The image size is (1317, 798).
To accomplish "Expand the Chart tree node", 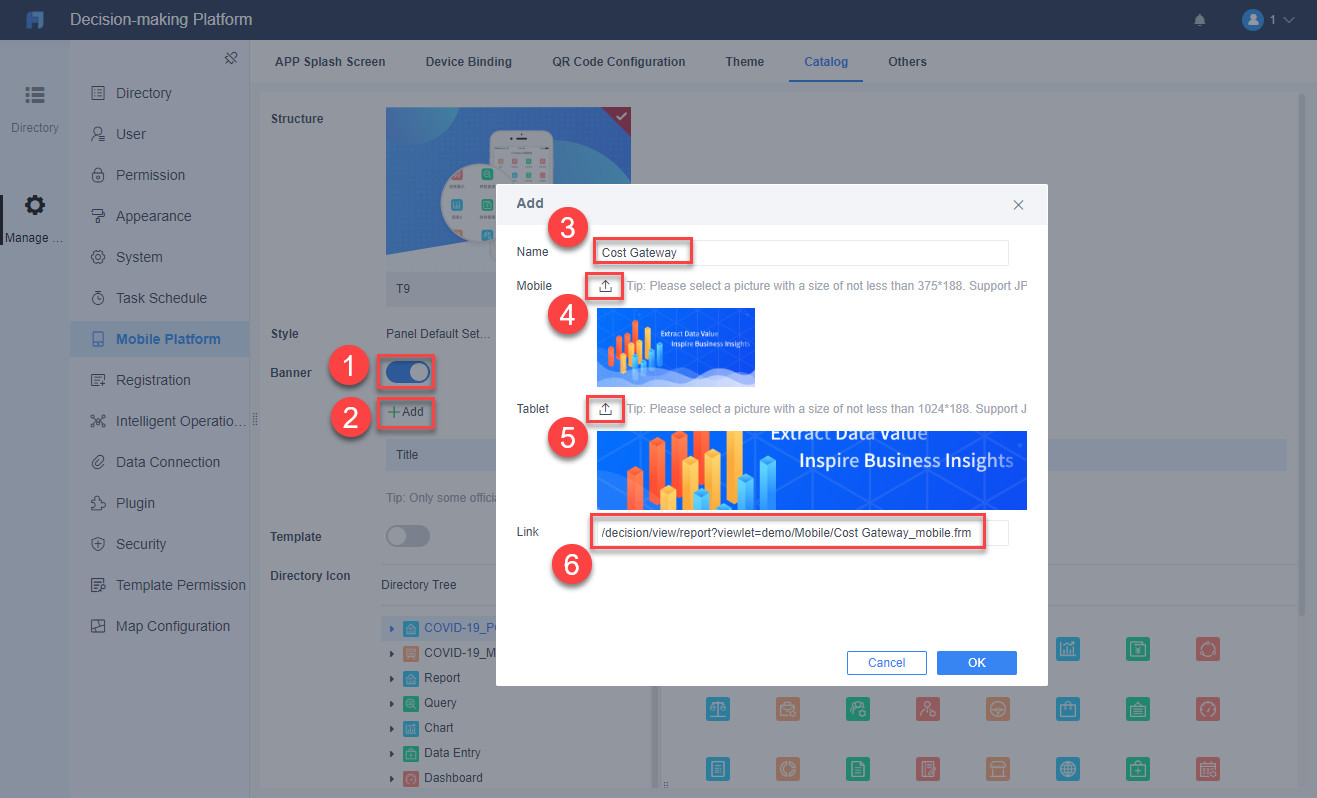I will (392, 728).
